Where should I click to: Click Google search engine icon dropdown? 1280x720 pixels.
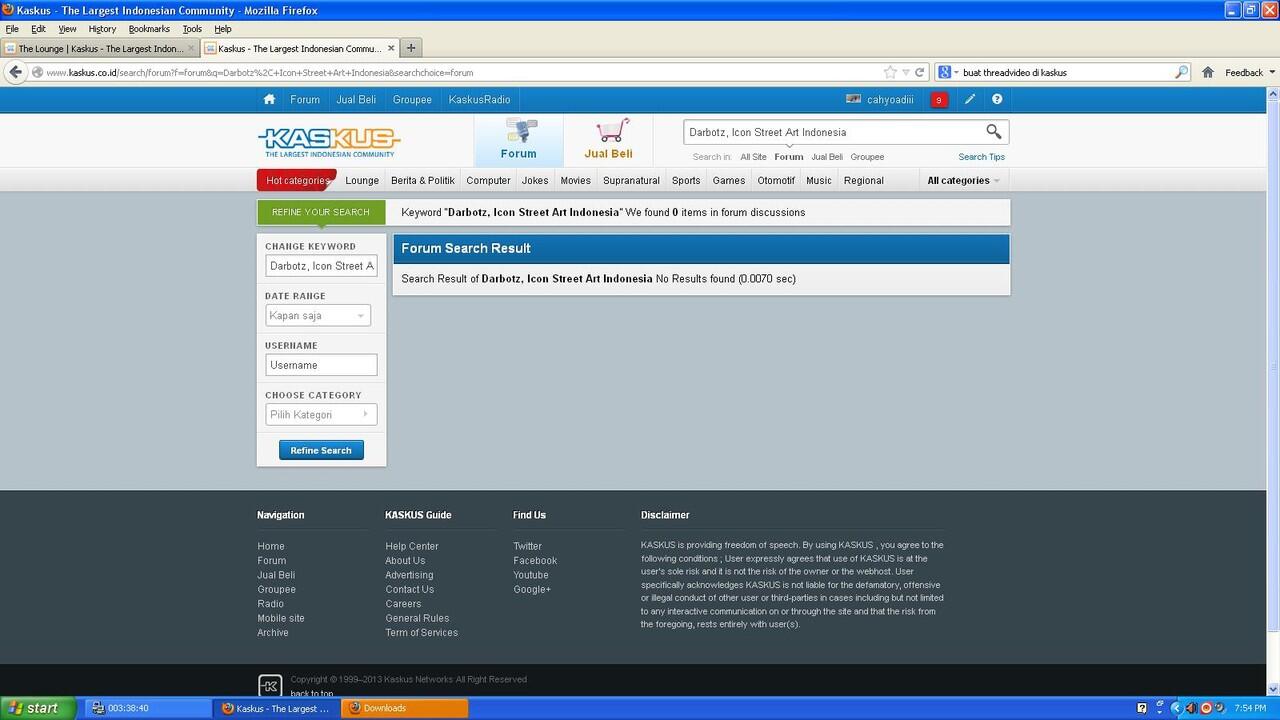pyautogui.click(x=947, y=72)
